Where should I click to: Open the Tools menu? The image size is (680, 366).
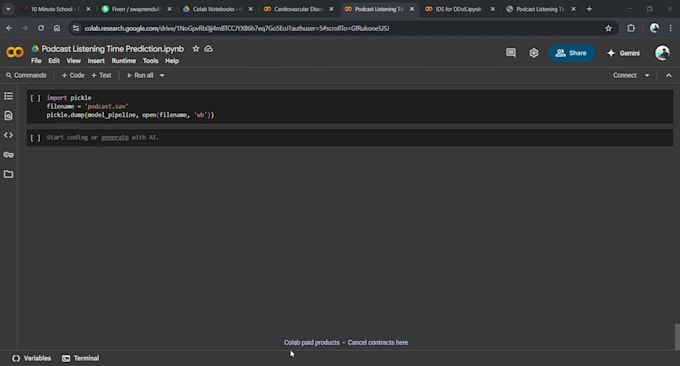(x=150, y=61)
